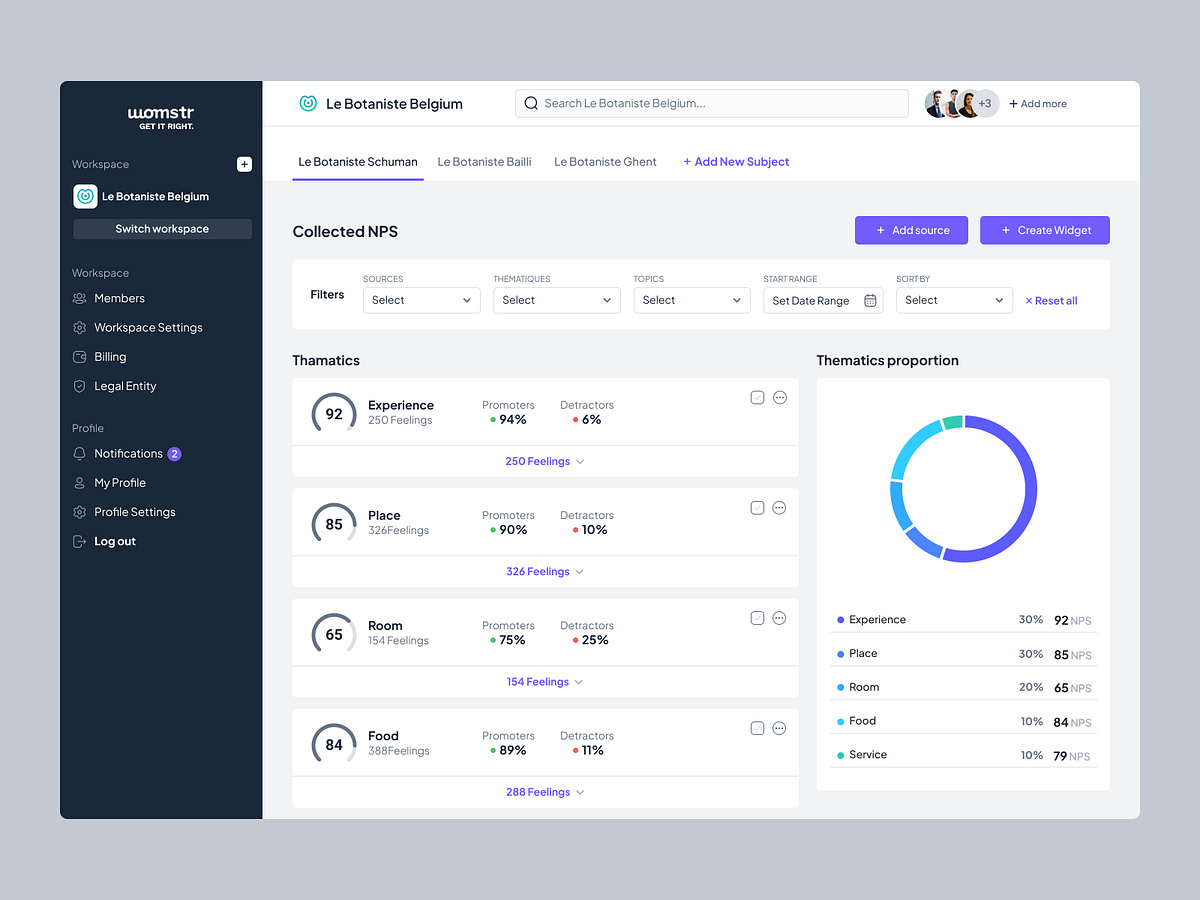The image size is (1200, 900).
Task: Click the My Profile person icon
Action: tap(79, 483)
